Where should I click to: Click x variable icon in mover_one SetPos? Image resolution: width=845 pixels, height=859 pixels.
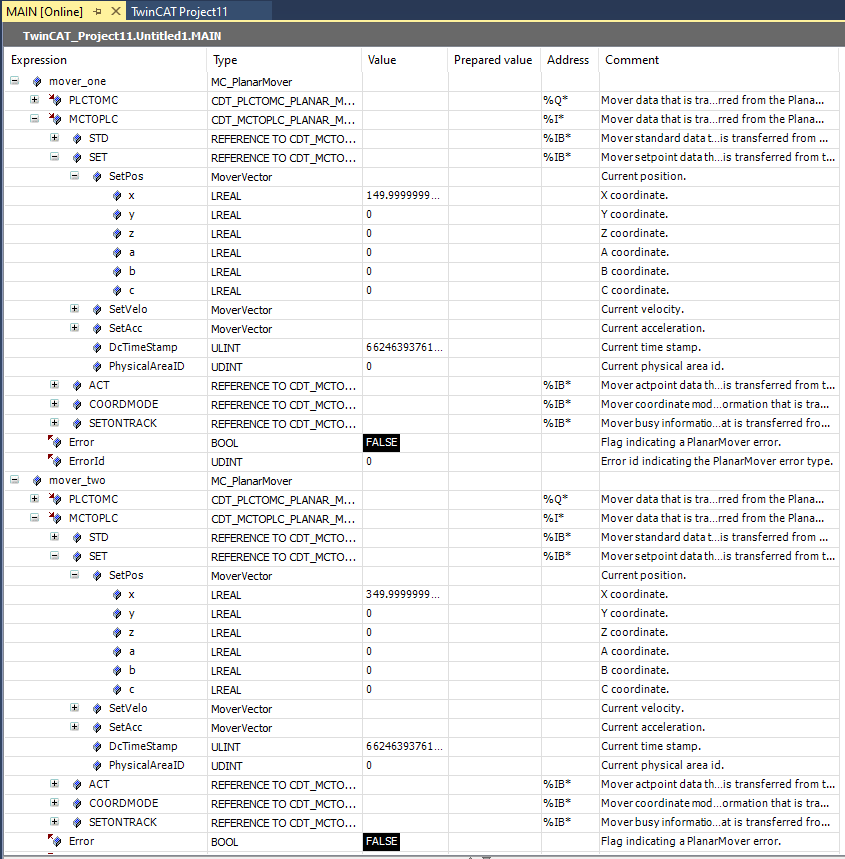(x=117, y=196)
